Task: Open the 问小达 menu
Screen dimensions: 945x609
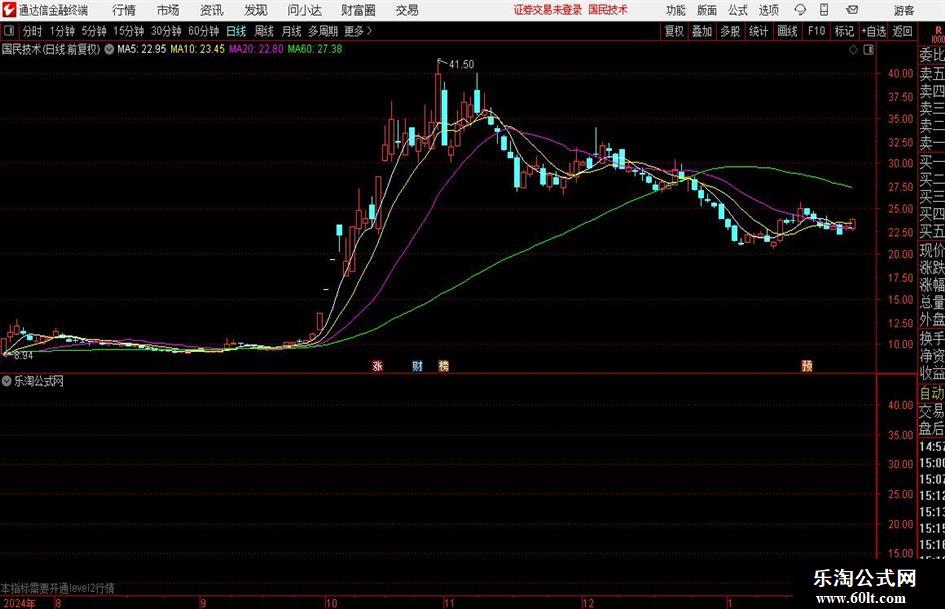Action: [304, 10]
